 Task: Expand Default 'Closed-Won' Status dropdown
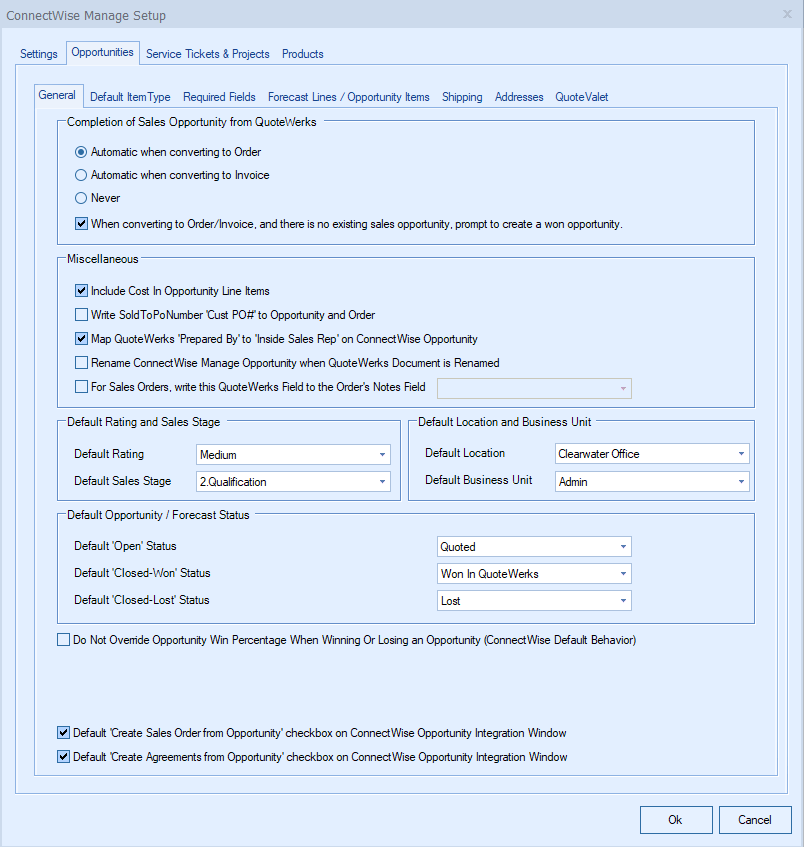534,574
